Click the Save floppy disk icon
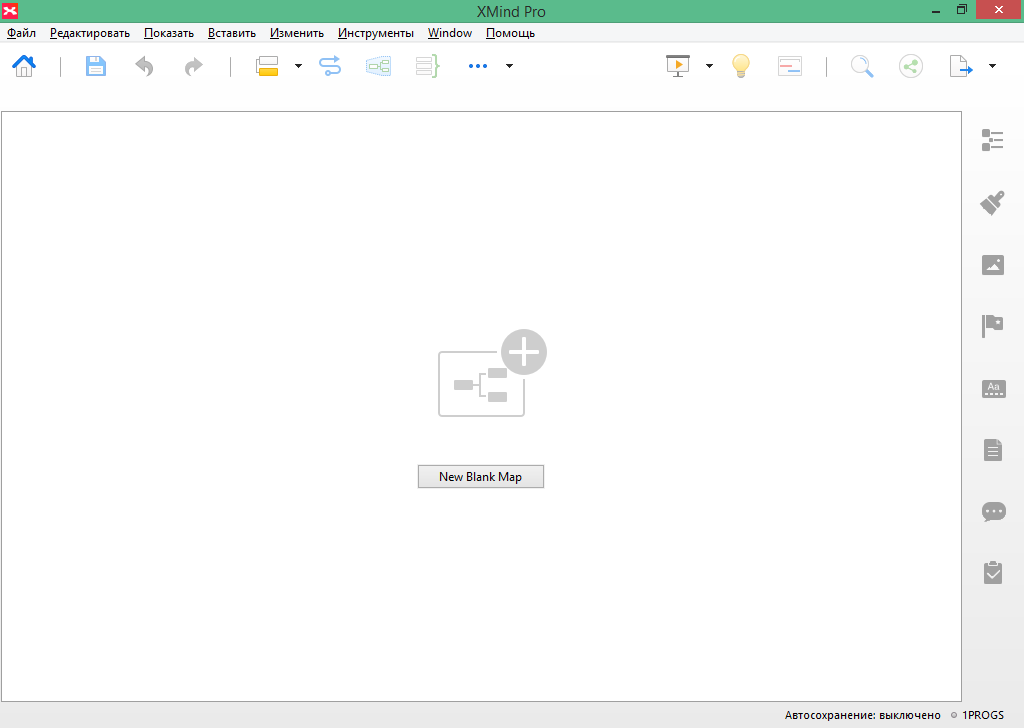Image resolution: width=1024 pixels, height=728 pixels. pyautogui.click(x=96, y=66)
